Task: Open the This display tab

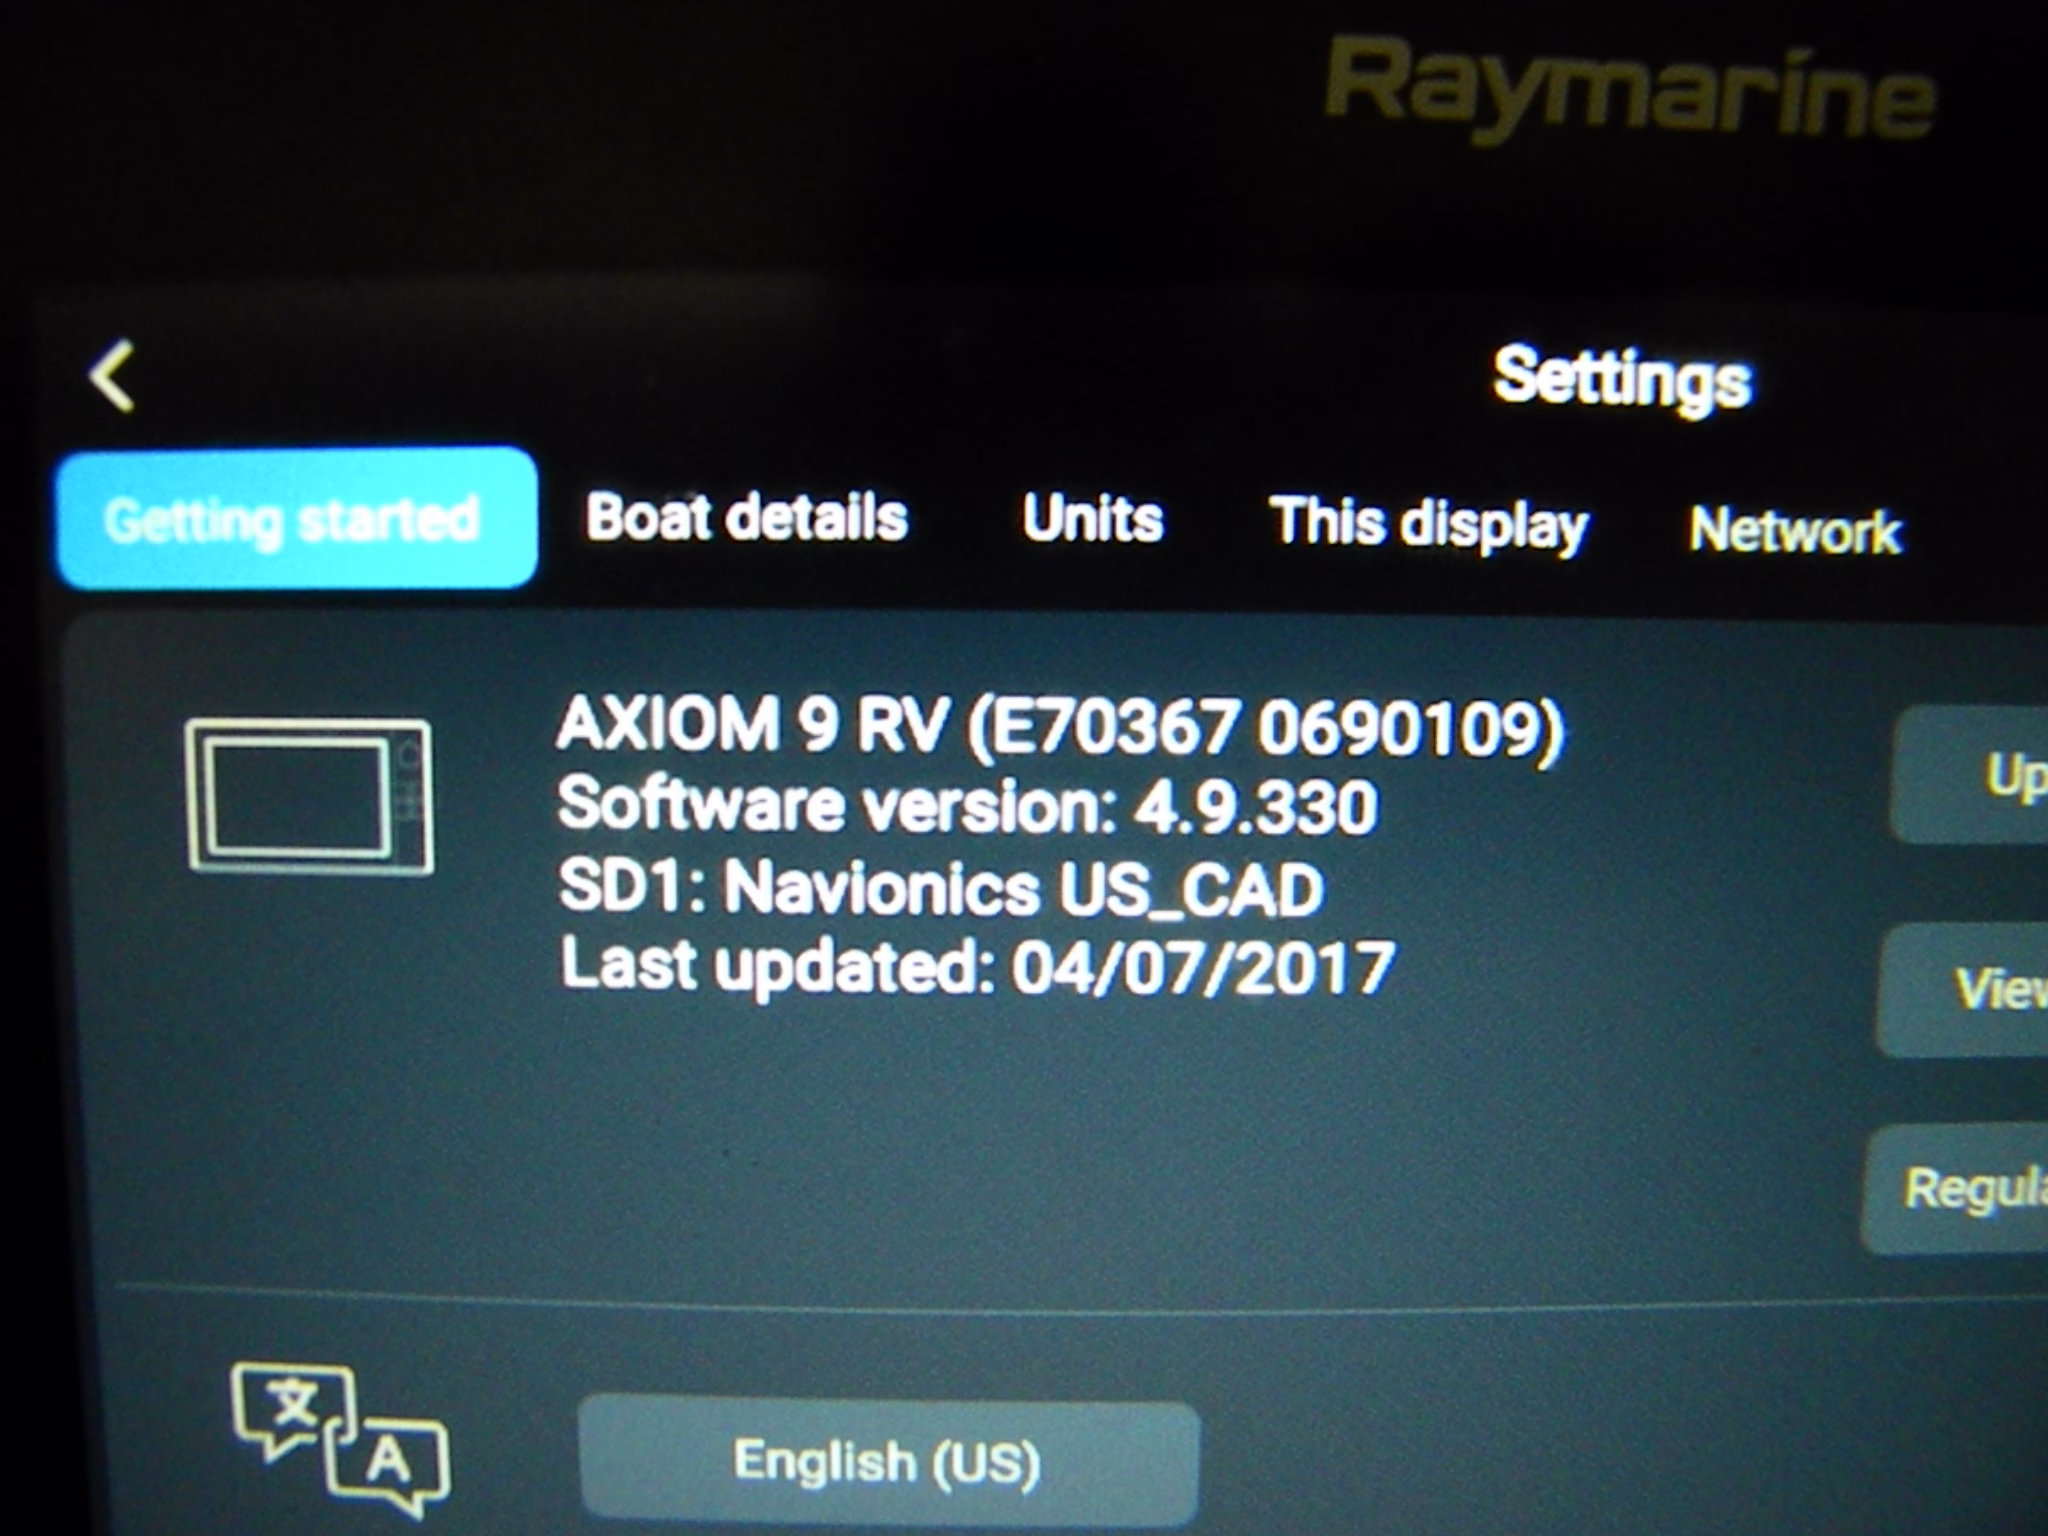Action: 1429,523
